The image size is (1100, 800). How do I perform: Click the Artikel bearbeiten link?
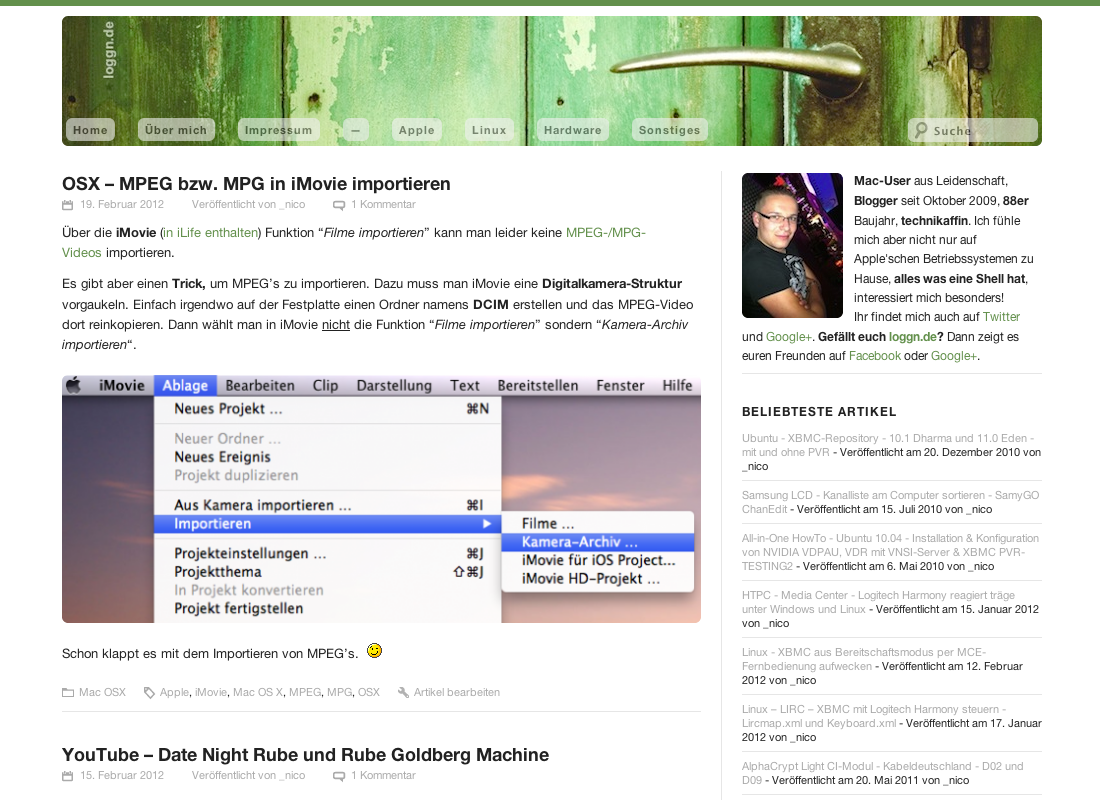pyautogui.click(x=457, y=693)
